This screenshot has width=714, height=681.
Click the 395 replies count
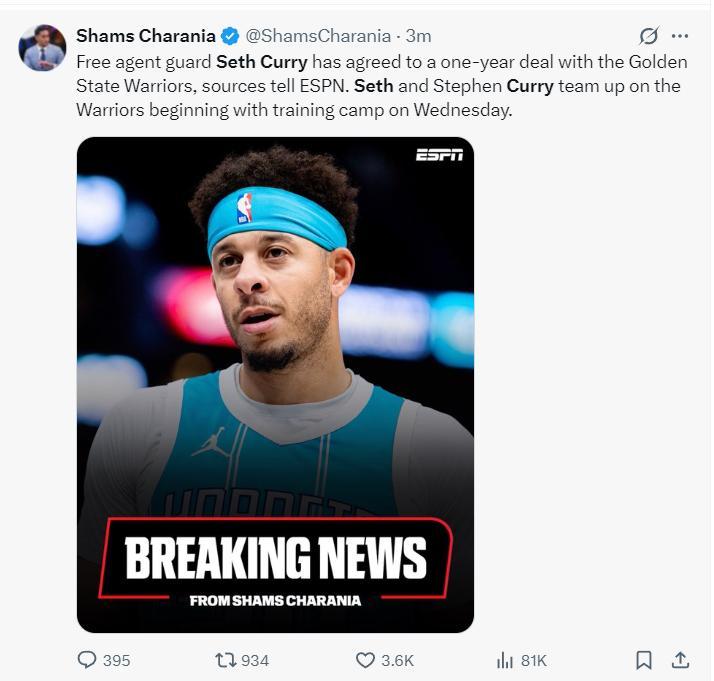tap(116, 660)
